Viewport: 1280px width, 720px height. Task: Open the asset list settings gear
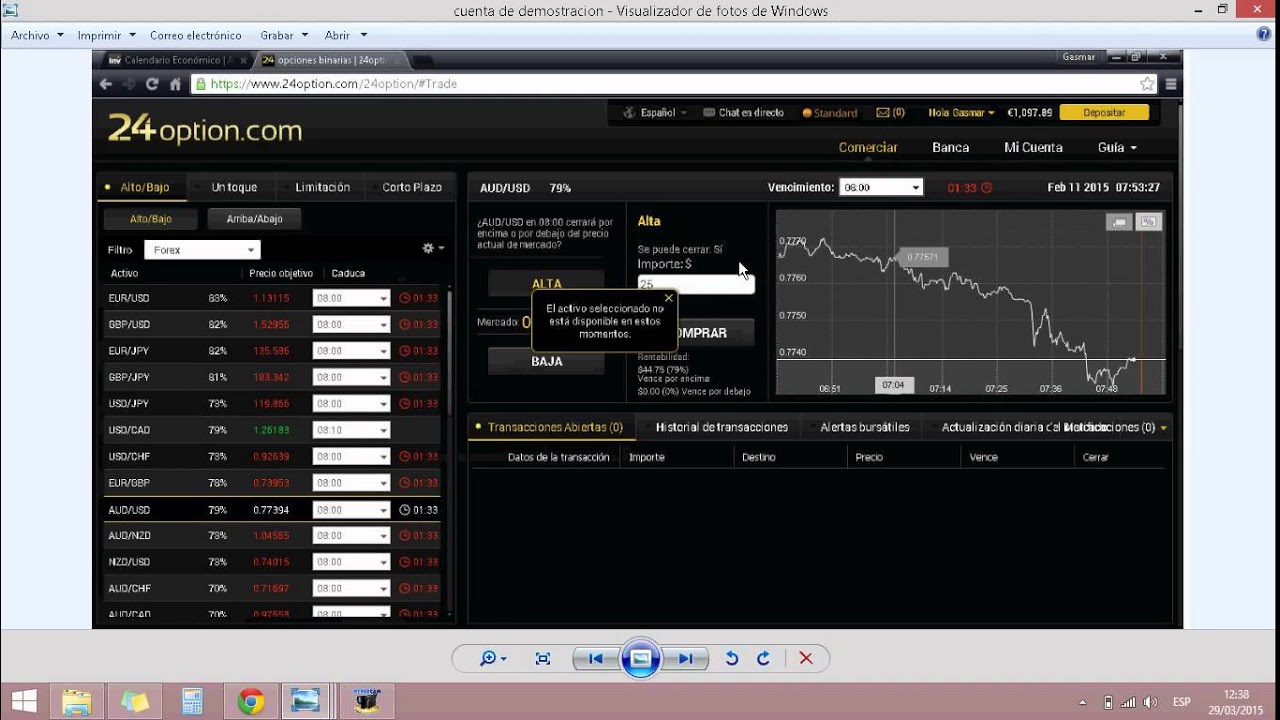(x=433, y=248)
